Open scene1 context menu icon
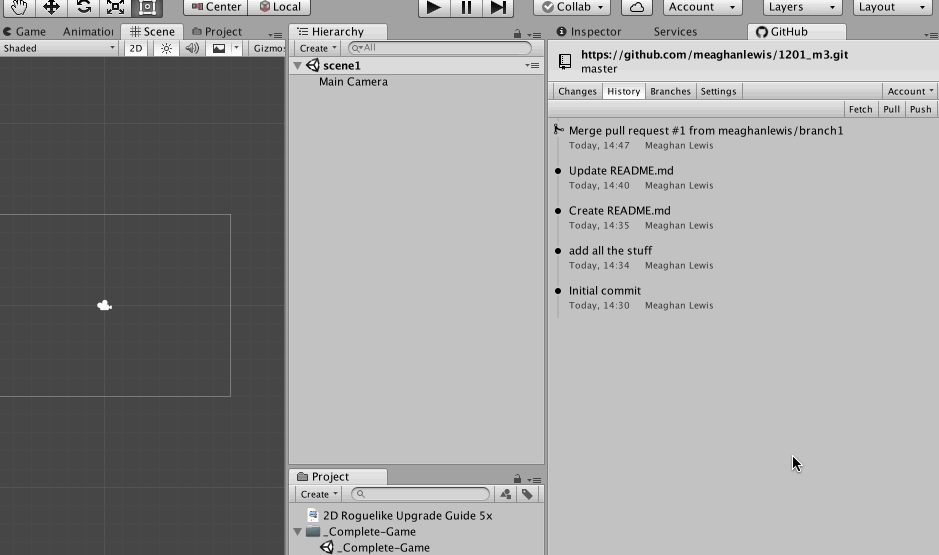 coord(532,65)
